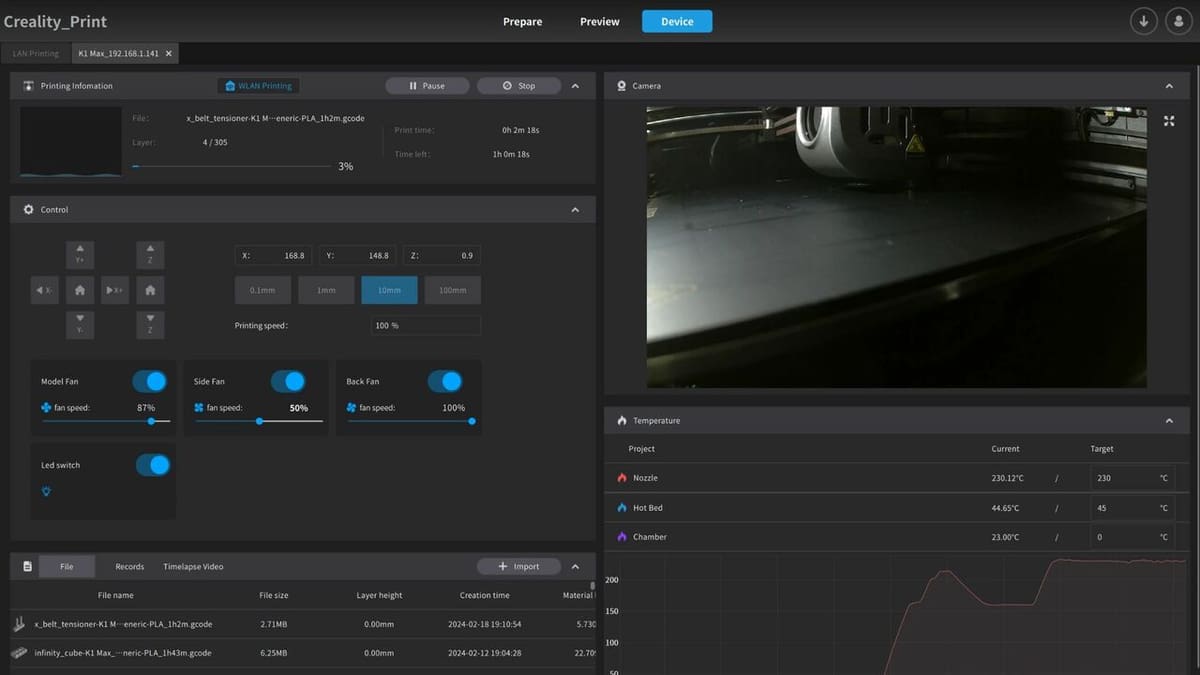Screen dimensions: 1200x675
Task: Click the Camera panel icon
Action: click(621, 86)
